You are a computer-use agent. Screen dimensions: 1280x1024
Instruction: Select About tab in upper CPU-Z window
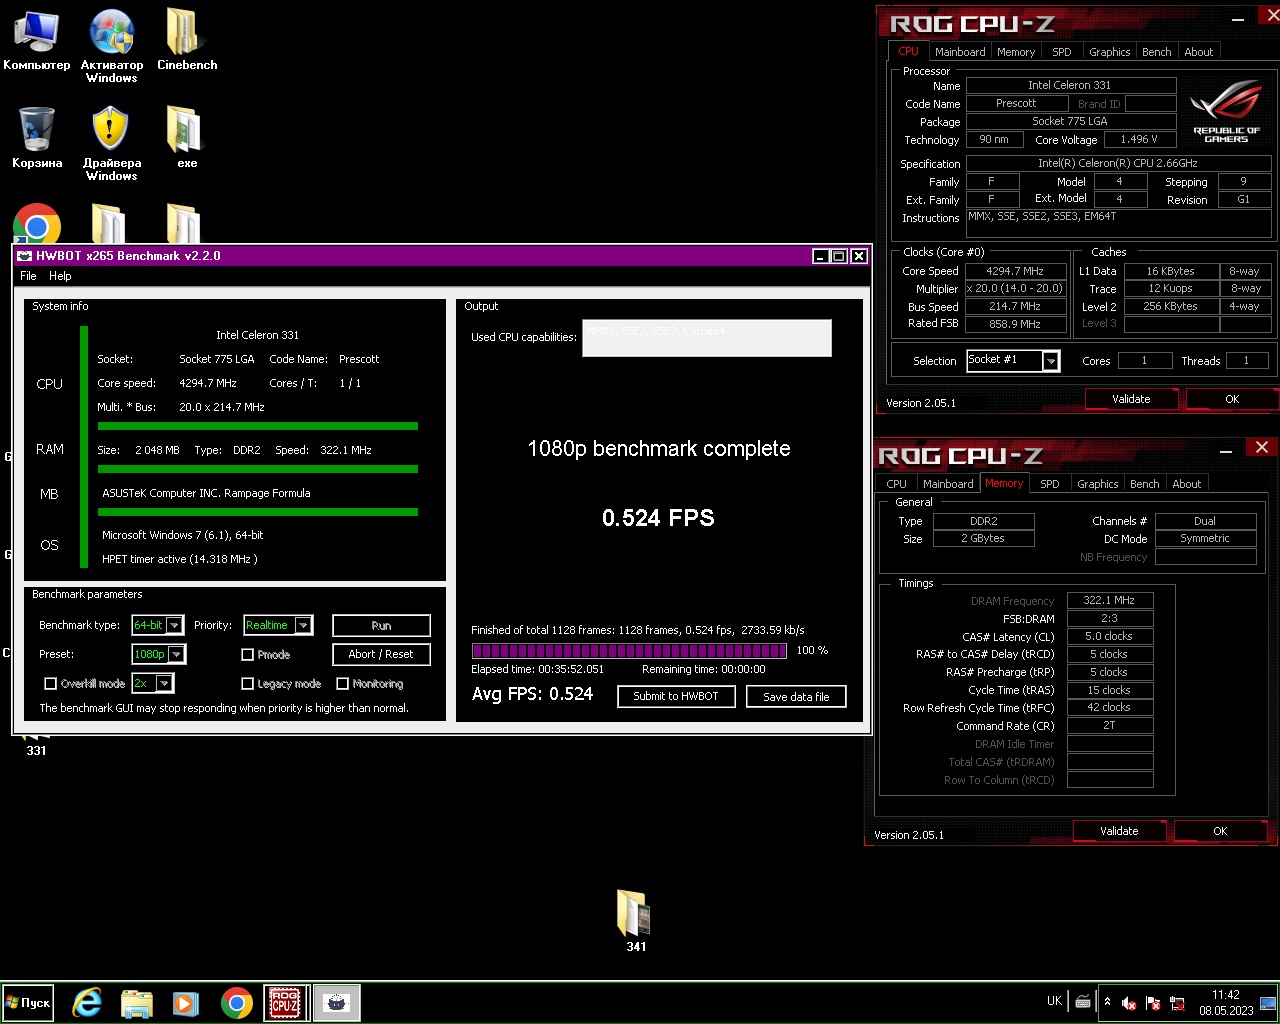1198,52
